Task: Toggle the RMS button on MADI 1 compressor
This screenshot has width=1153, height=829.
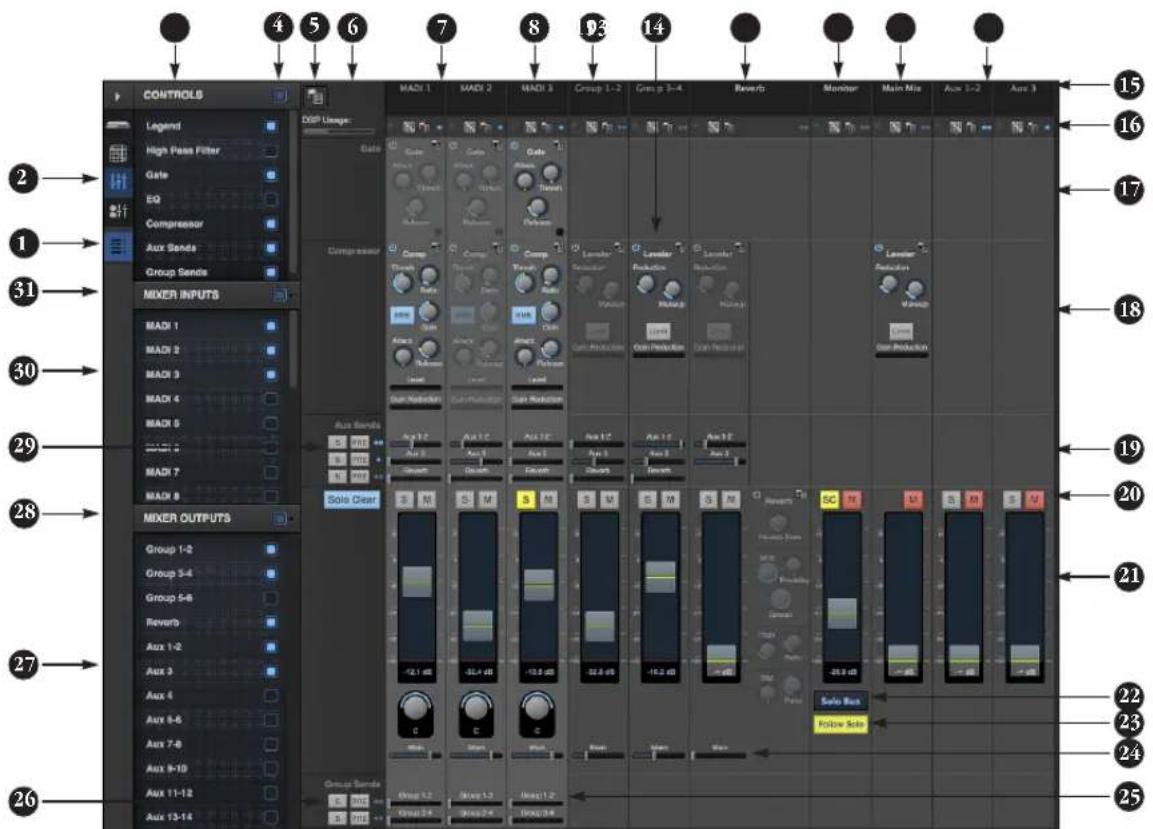Action: tap(401, 315)
